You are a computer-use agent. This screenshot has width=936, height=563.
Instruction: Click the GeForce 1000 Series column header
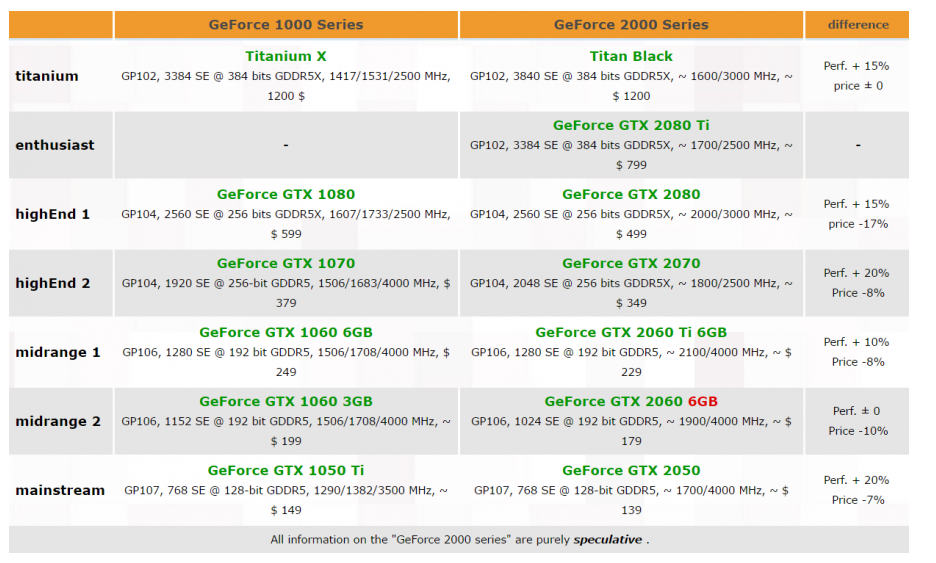tap(286, 25)
